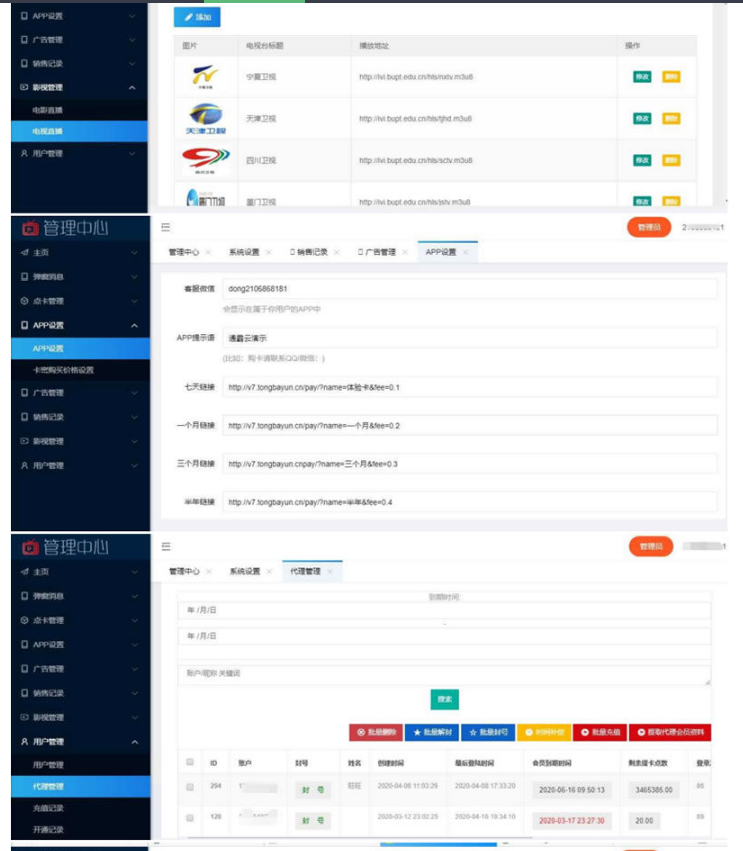The height and width of the screenshot is (851, 743).
Task: Click the yellow 时间补偿 button
Action: coord(544,732)
